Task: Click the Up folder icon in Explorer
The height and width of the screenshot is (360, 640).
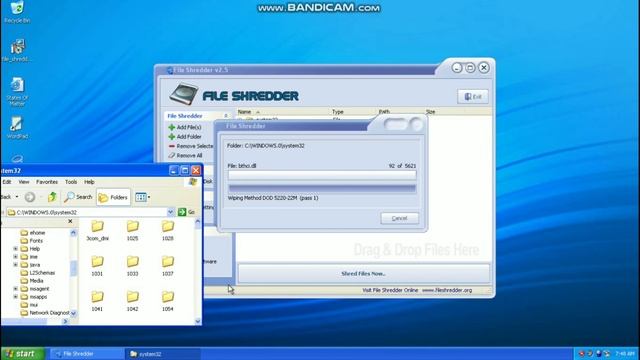Action: click(x=52, y=197)
